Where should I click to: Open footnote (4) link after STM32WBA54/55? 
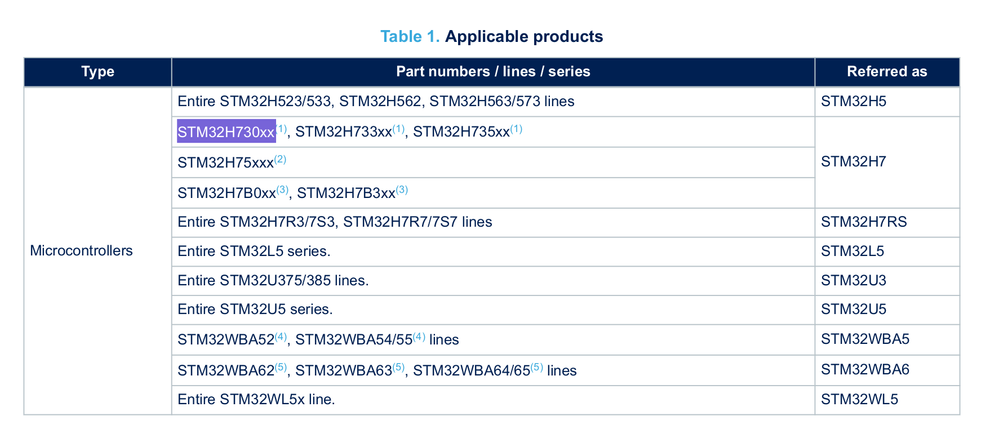419,336
